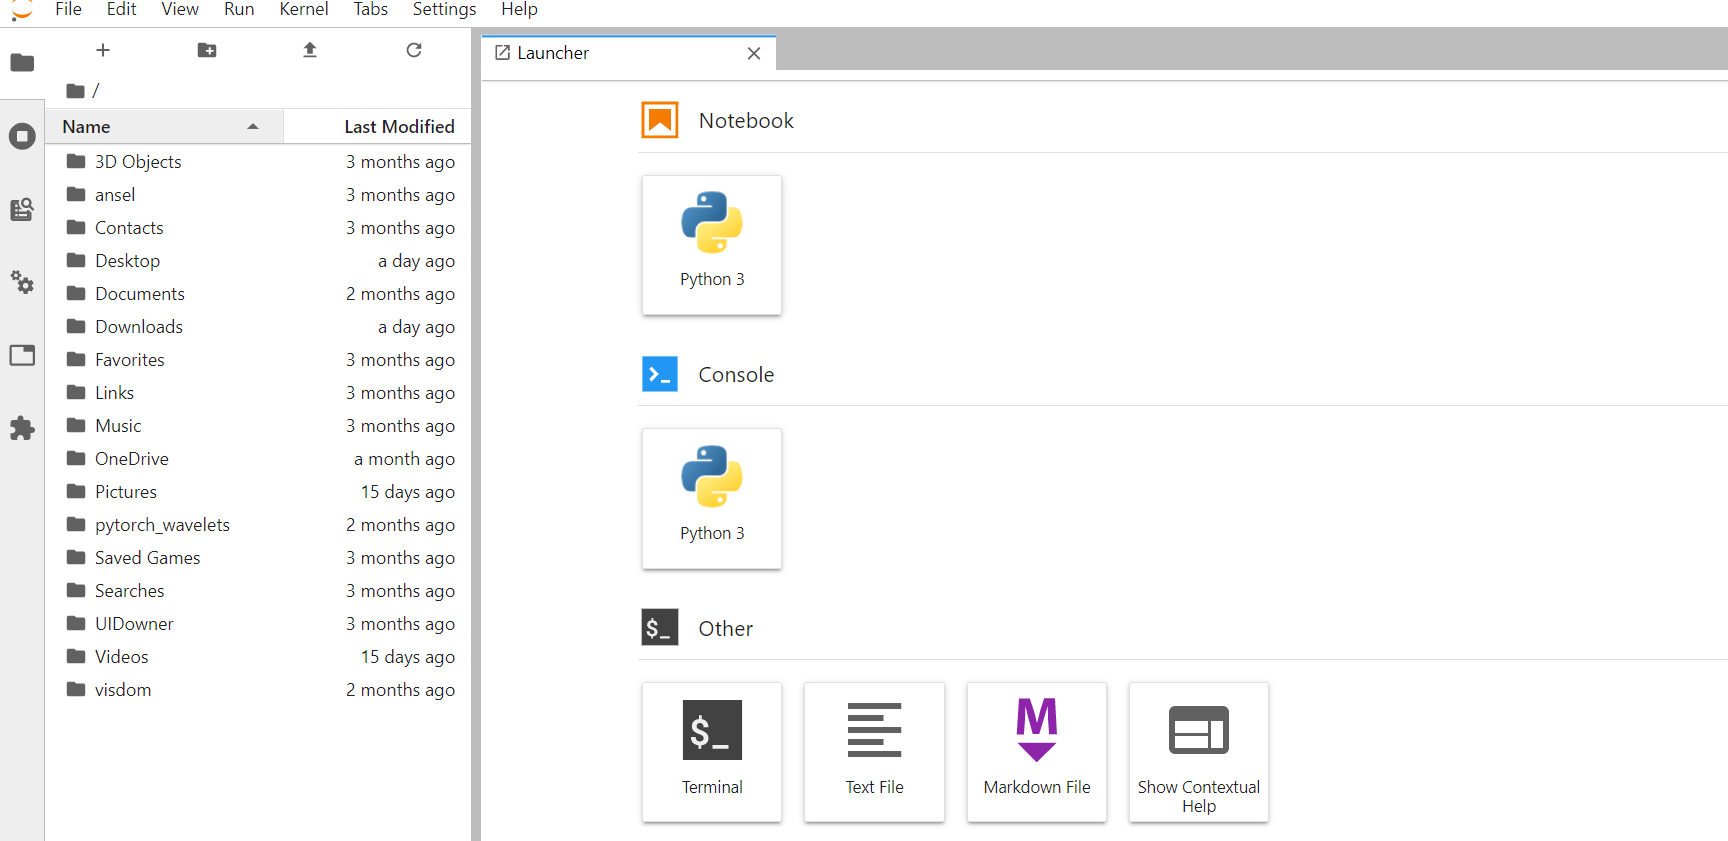The image size is (1728, 841).
Task: Launch a Python 3 console
Action: (x=712, y=499)
